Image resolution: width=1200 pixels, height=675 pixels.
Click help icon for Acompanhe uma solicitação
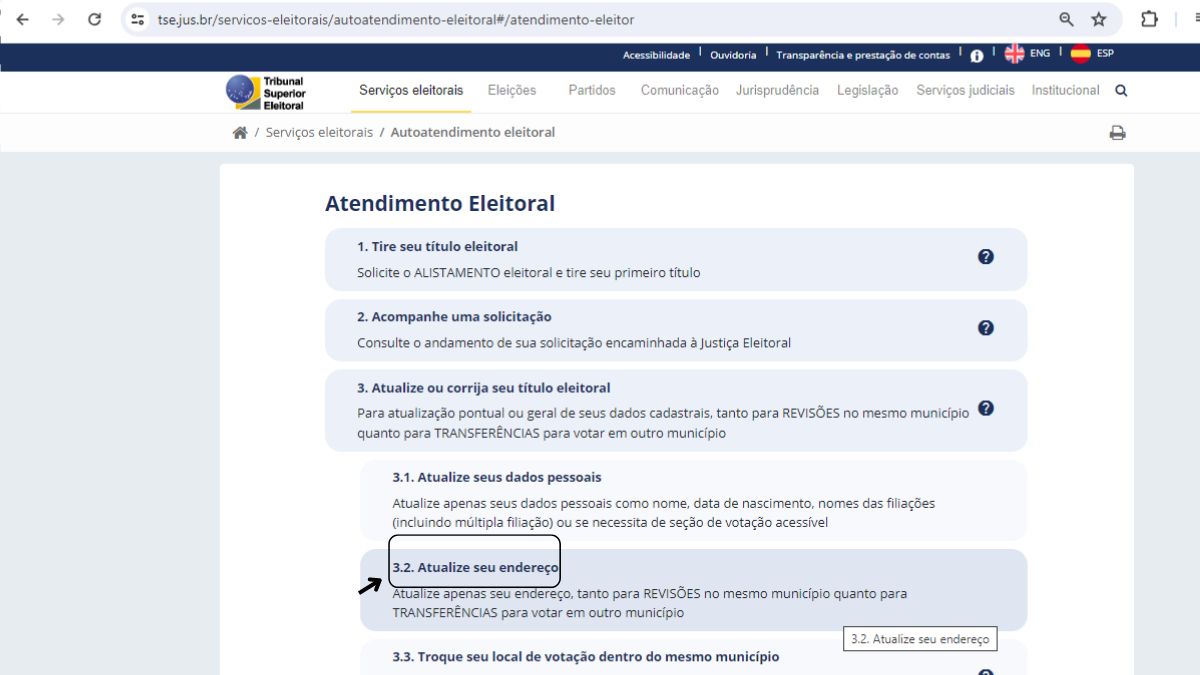click(x=985, y=328)
